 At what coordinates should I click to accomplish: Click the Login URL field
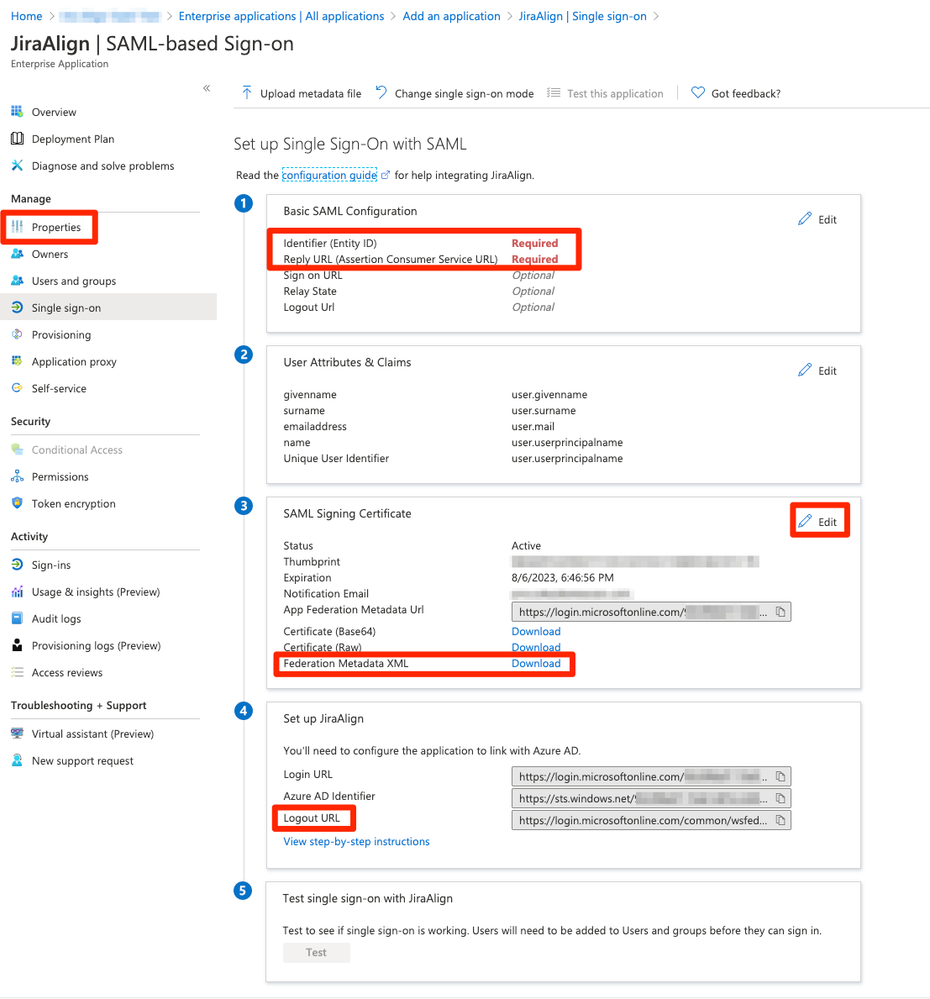click(651, 776)
